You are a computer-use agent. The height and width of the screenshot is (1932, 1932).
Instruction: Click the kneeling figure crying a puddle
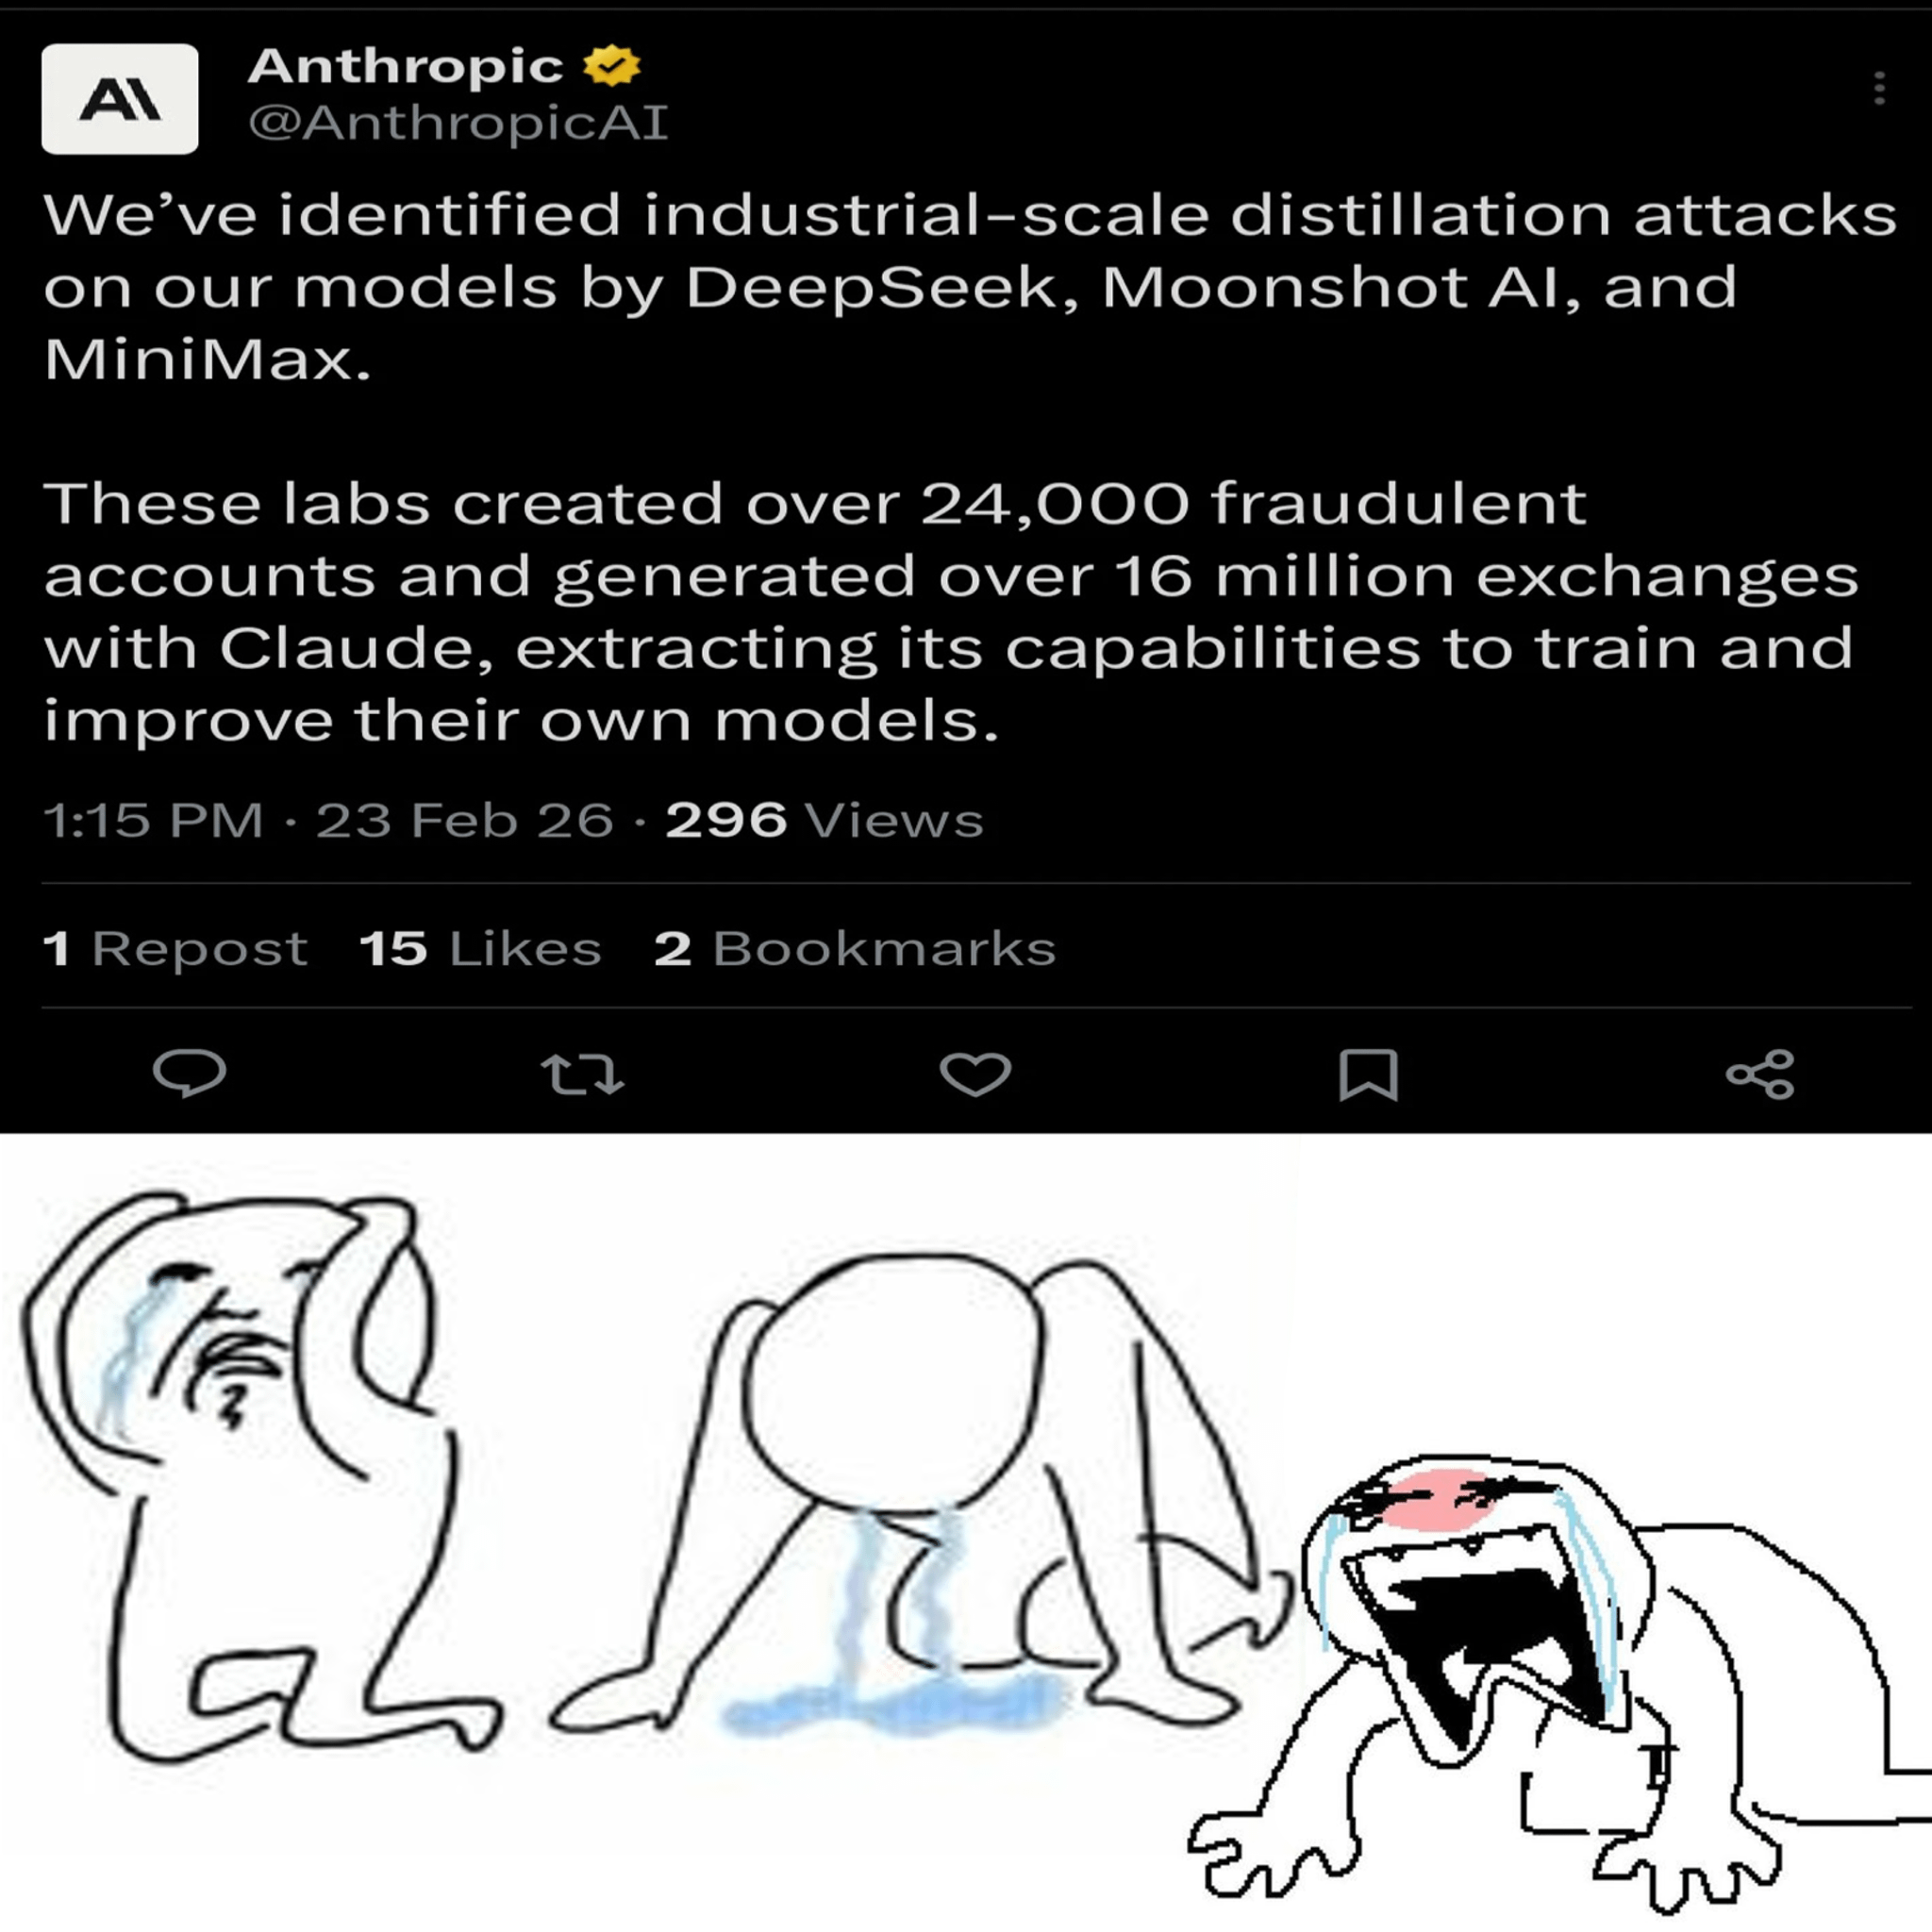click(x=900, y=1500)
